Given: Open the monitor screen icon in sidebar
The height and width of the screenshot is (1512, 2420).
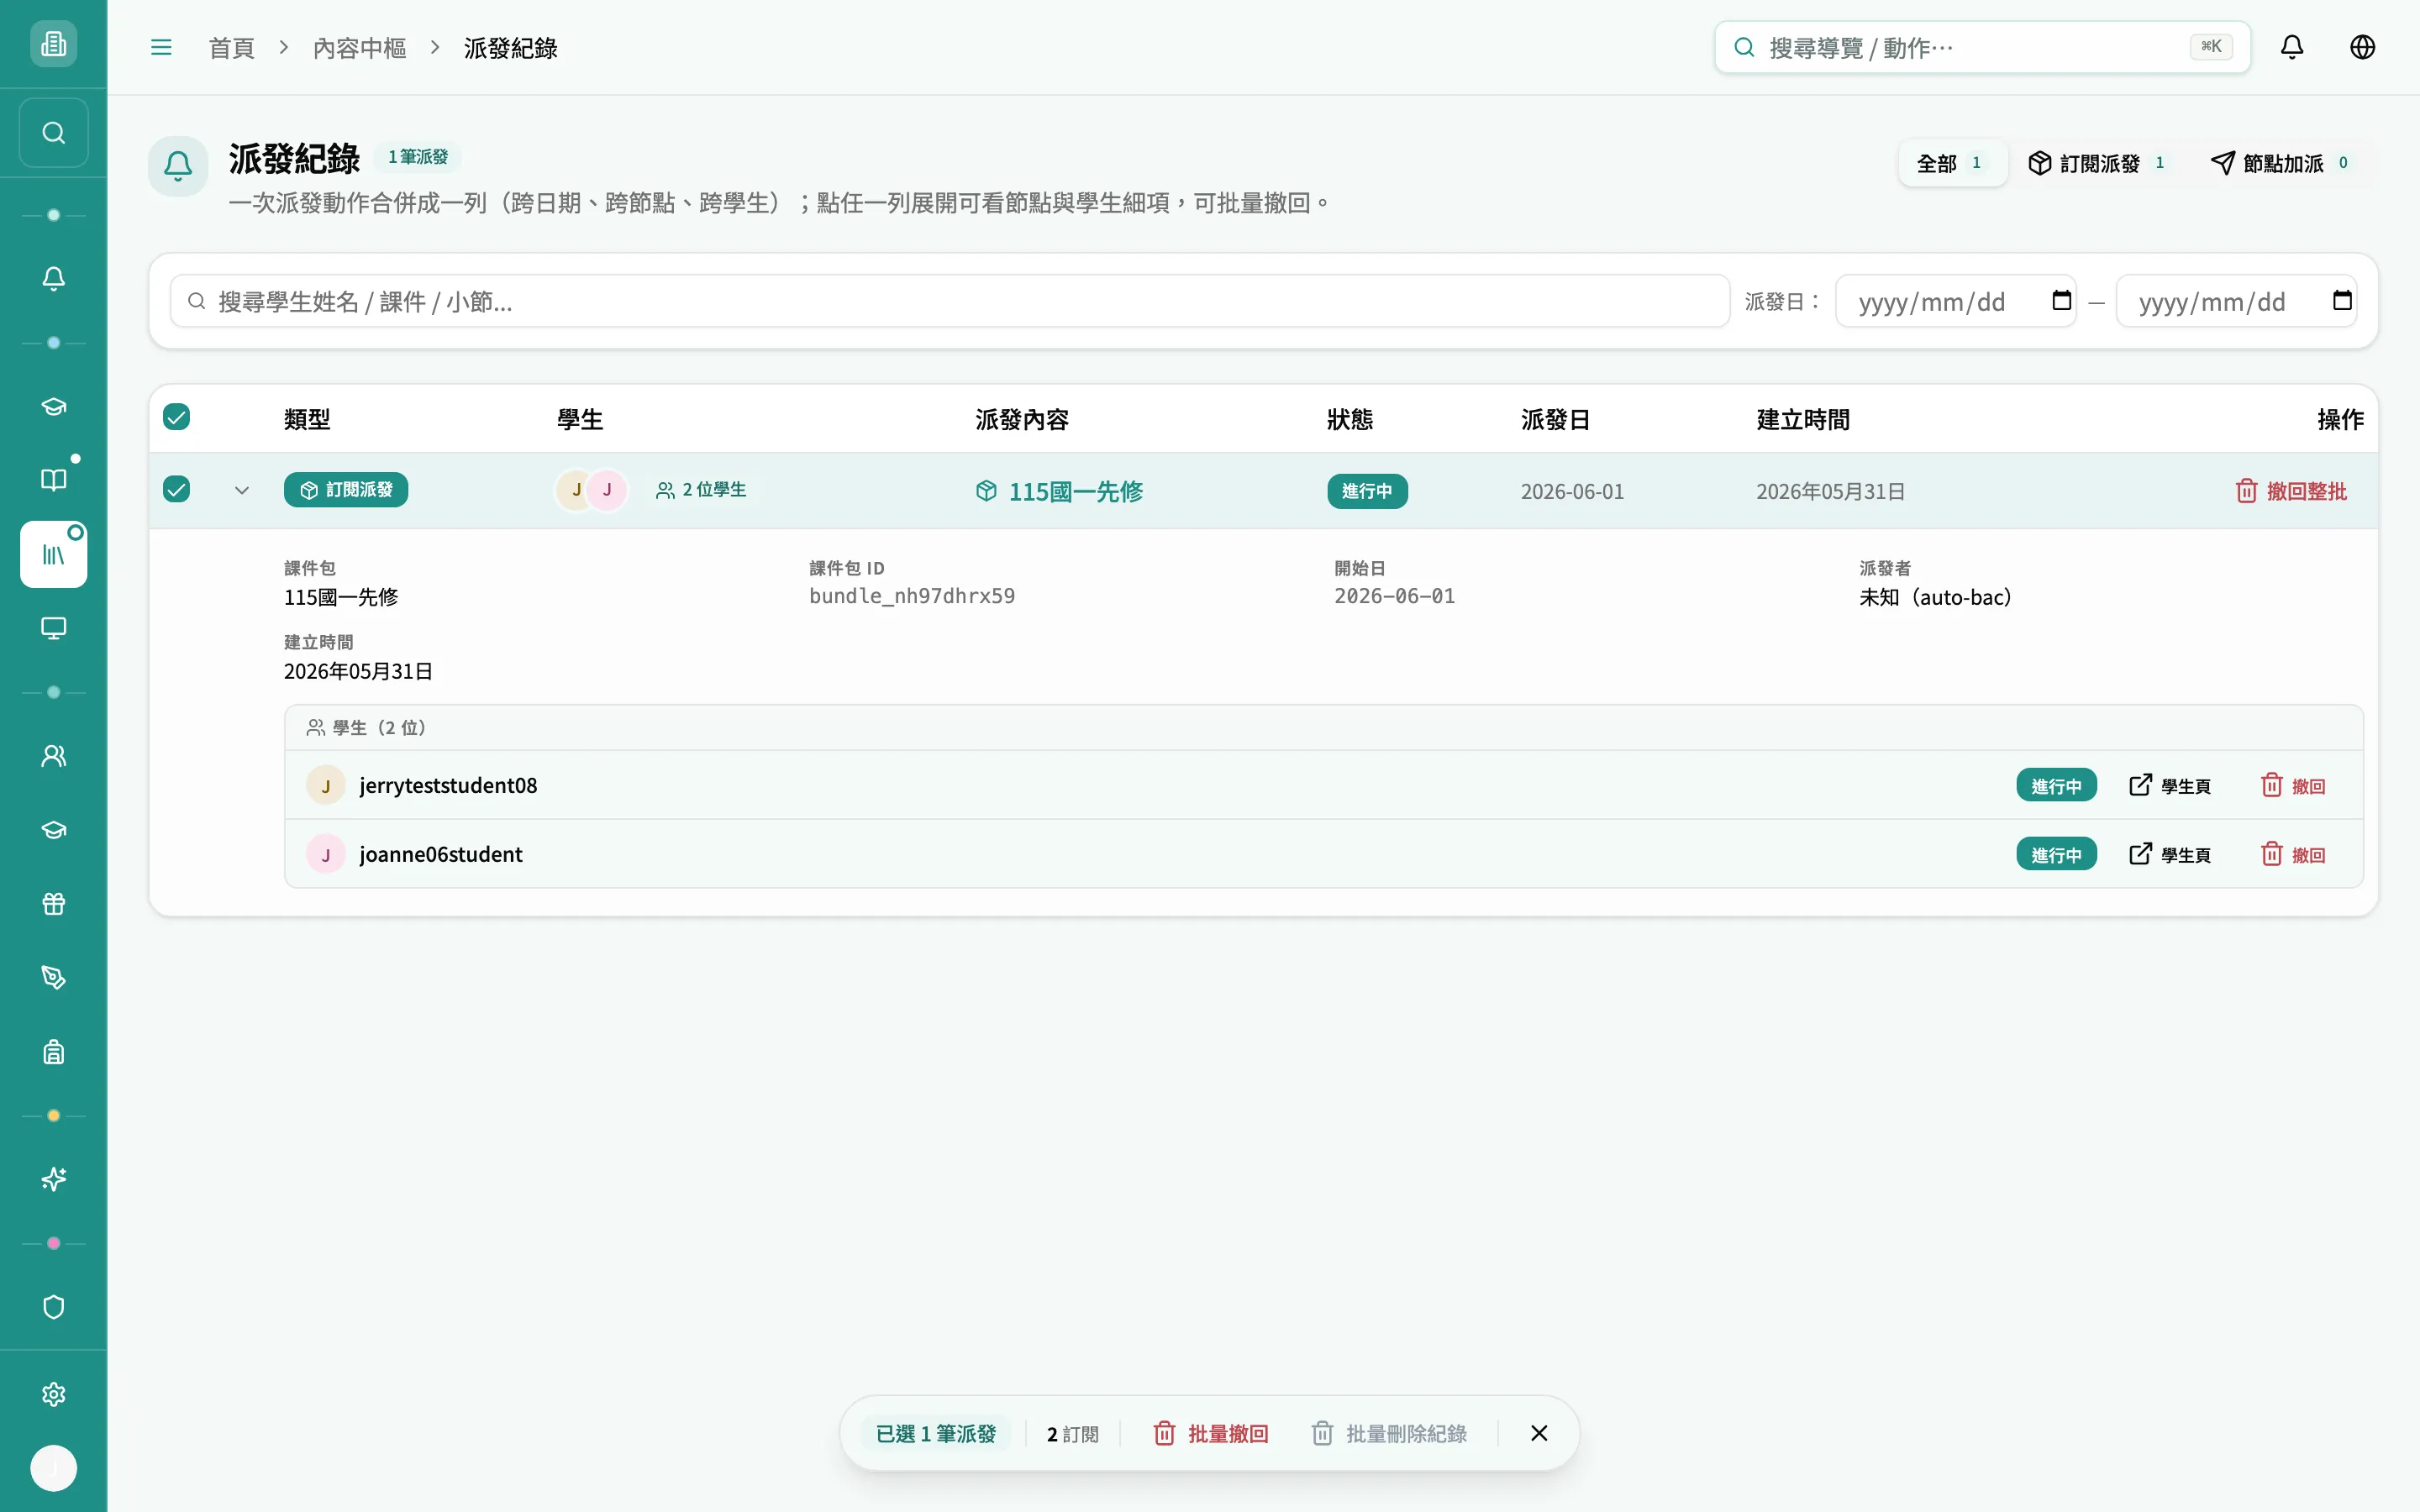Looking at the screenshot, I should [x=54, y=628].
